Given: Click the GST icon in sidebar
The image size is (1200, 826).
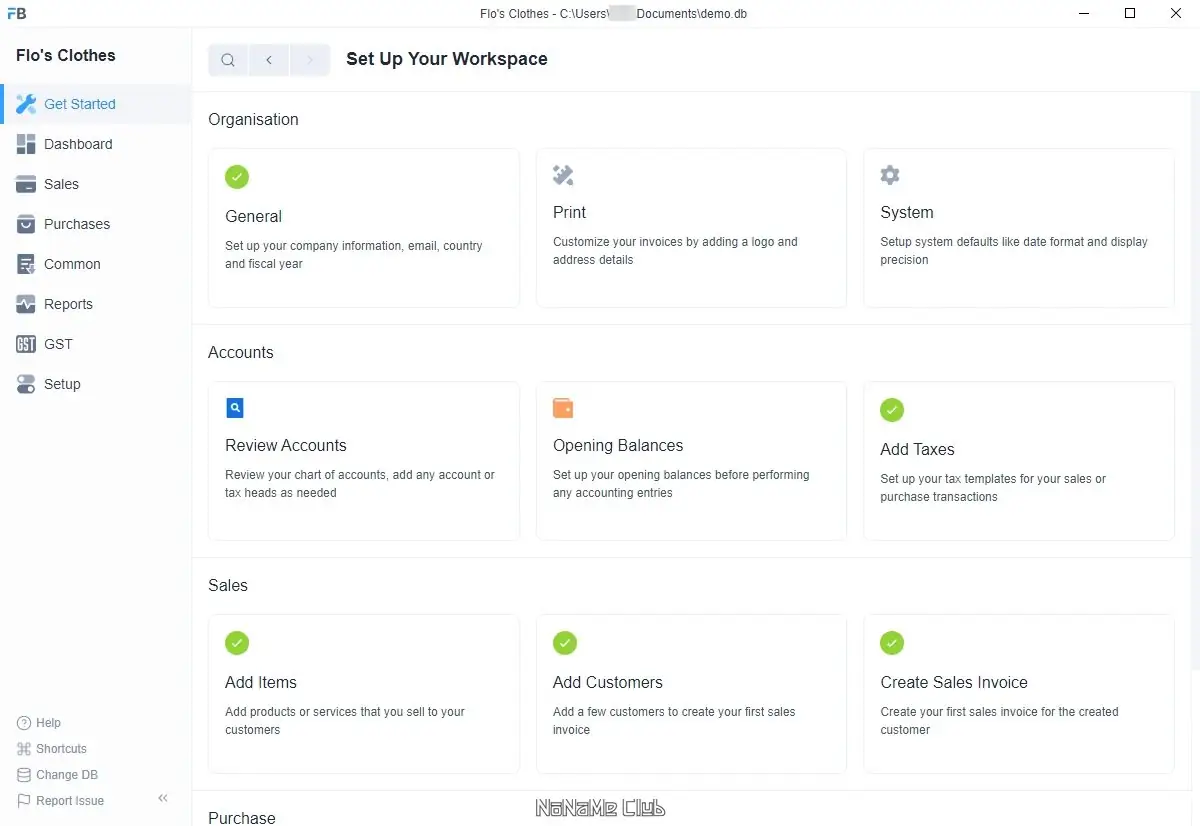Looking at the screenshot, I should pos(26,344).
